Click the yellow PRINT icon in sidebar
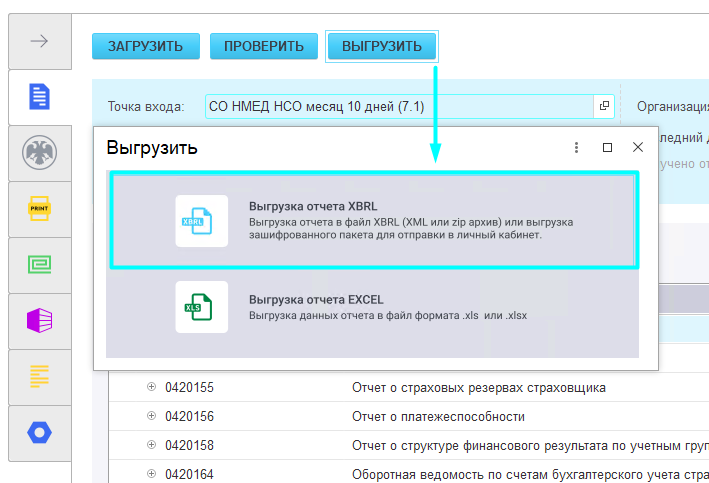 (x=39, y=209)
